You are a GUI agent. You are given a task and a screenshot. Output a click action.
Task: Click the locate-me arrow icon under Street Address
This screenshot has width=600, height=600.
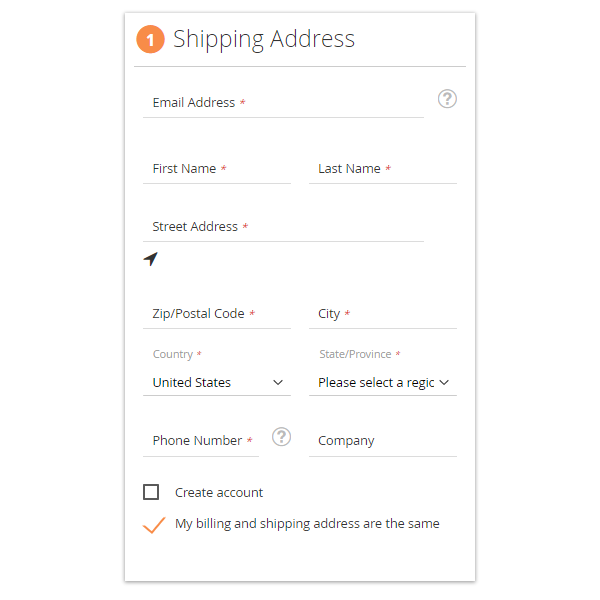click(151, 259)
